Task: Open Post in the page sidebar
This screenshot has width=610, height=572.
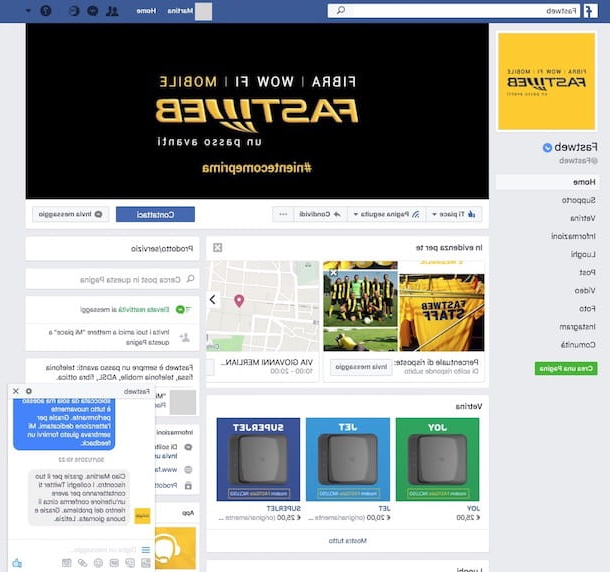Action: point(587,272)
